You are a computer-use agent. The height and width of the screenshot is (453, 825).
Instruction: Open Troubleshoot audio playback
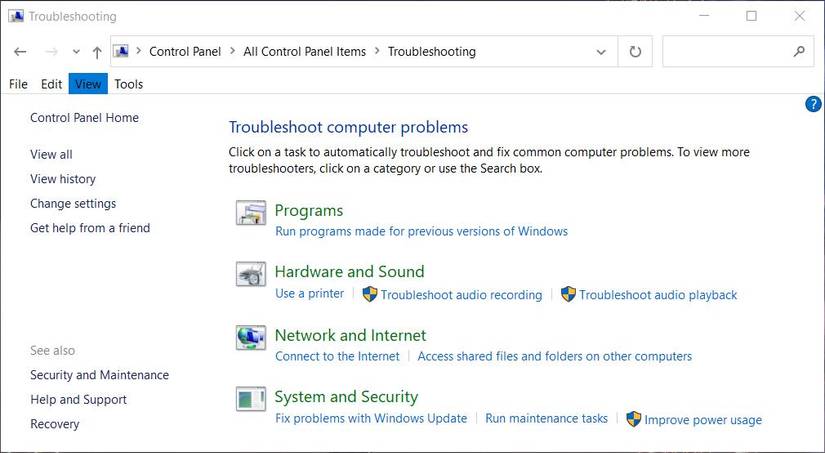coord(657,295)
